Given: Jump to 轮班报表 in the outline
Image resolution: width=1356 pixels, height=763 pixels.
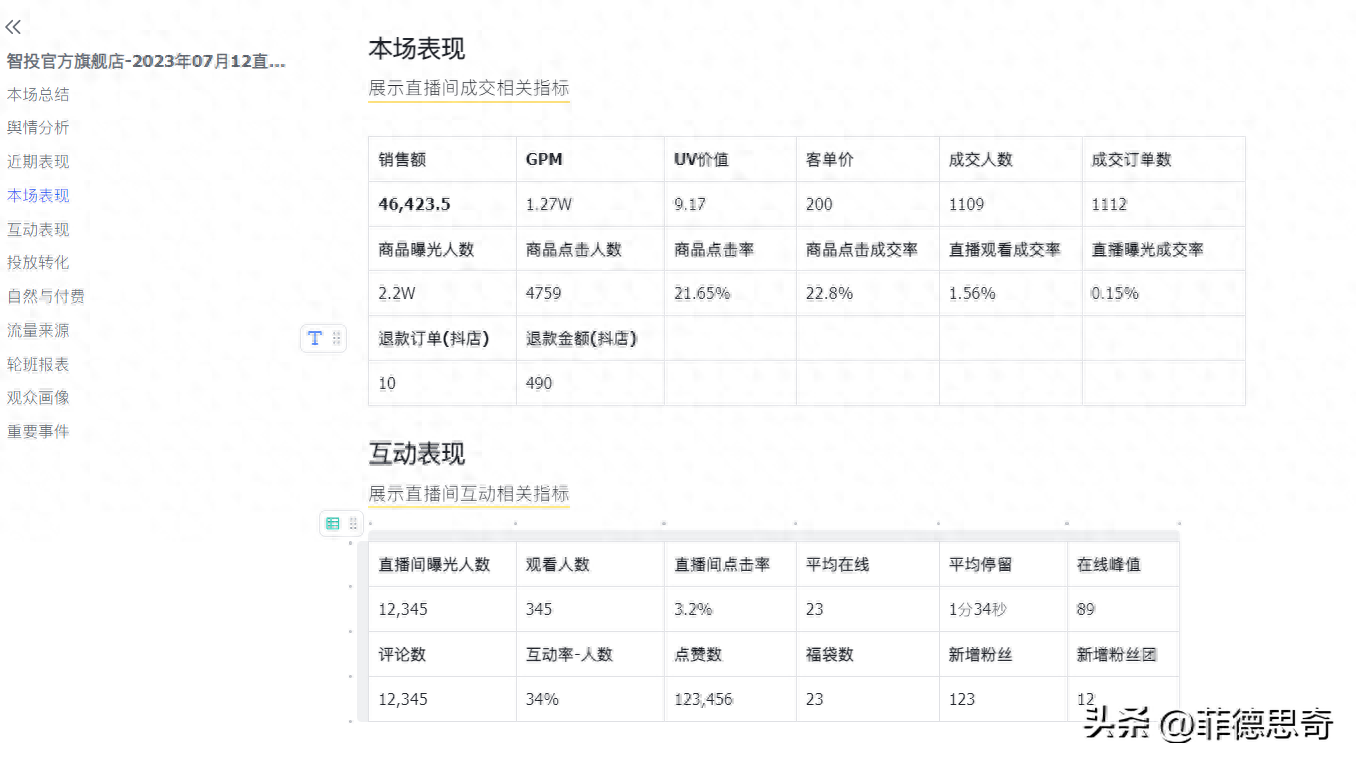Looking at the screenshot, I should click(38, 364).
